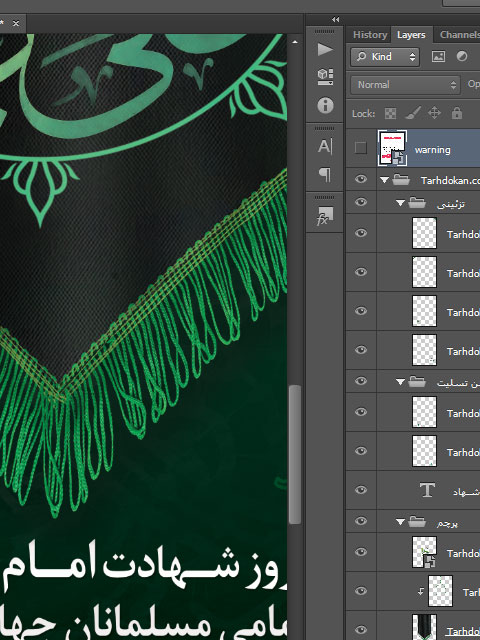Click the canvas scrollbar up arrow
The width and height of the screenshot is (480, 640).
295,42
